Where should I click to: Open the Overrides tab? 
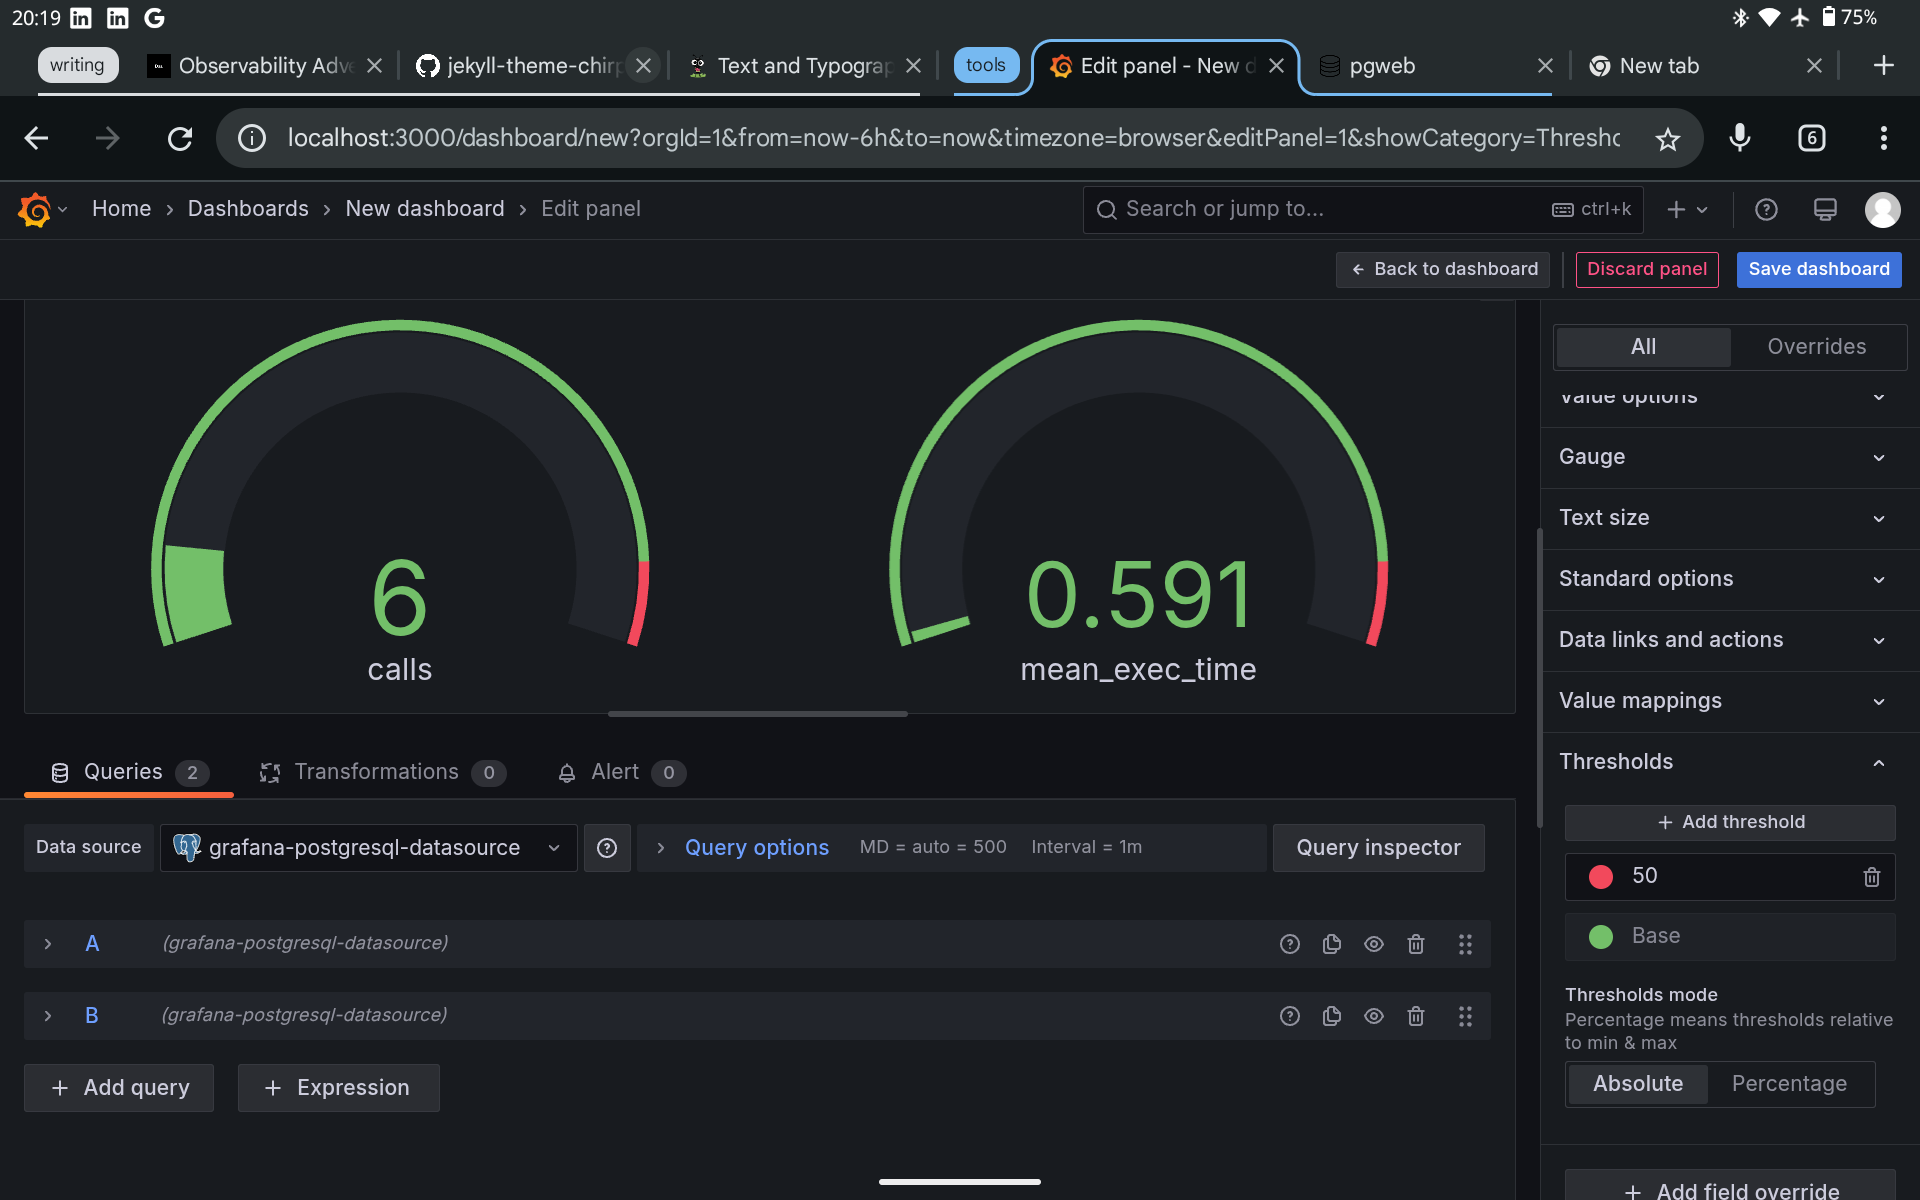(1816, 347)
